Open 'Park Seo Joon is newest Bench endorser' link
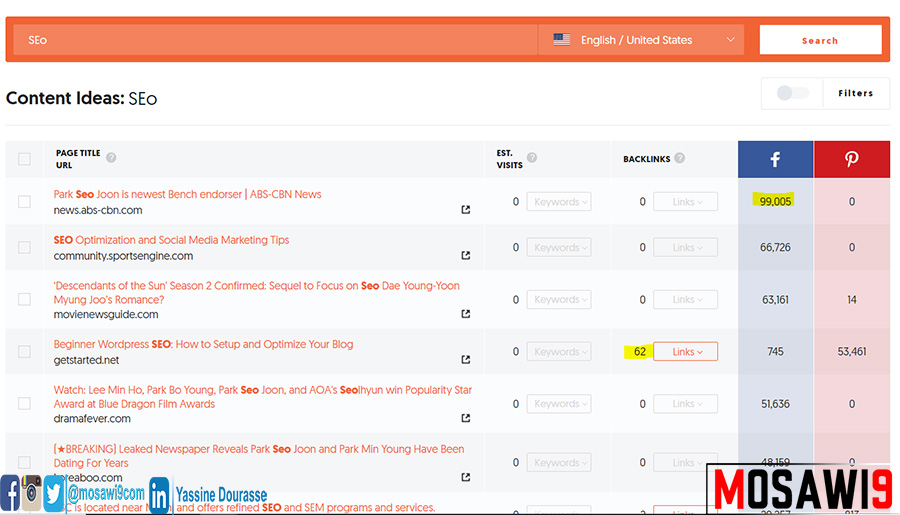Screen dimensions: 900x515 187,194
